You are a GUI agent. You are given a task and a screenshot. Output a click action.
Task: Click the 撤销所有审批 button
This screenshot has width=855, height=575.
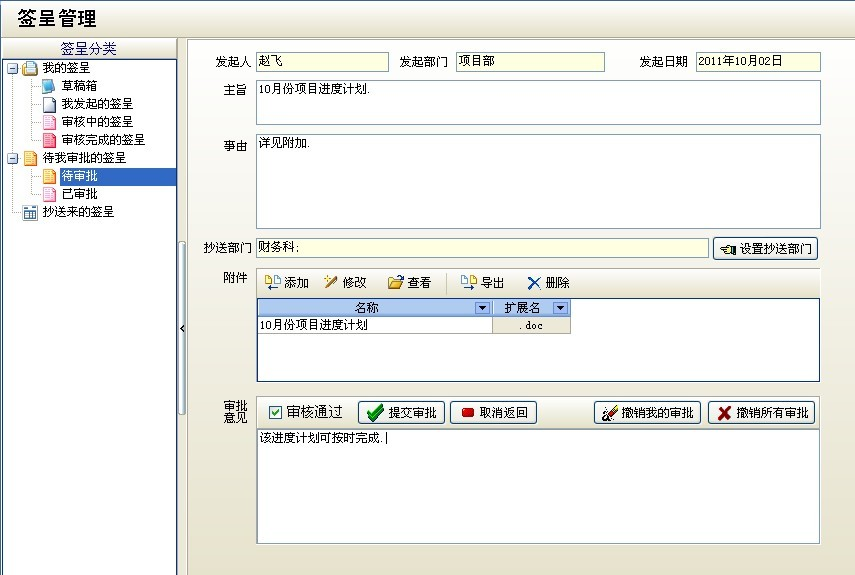tap(761, 413)
